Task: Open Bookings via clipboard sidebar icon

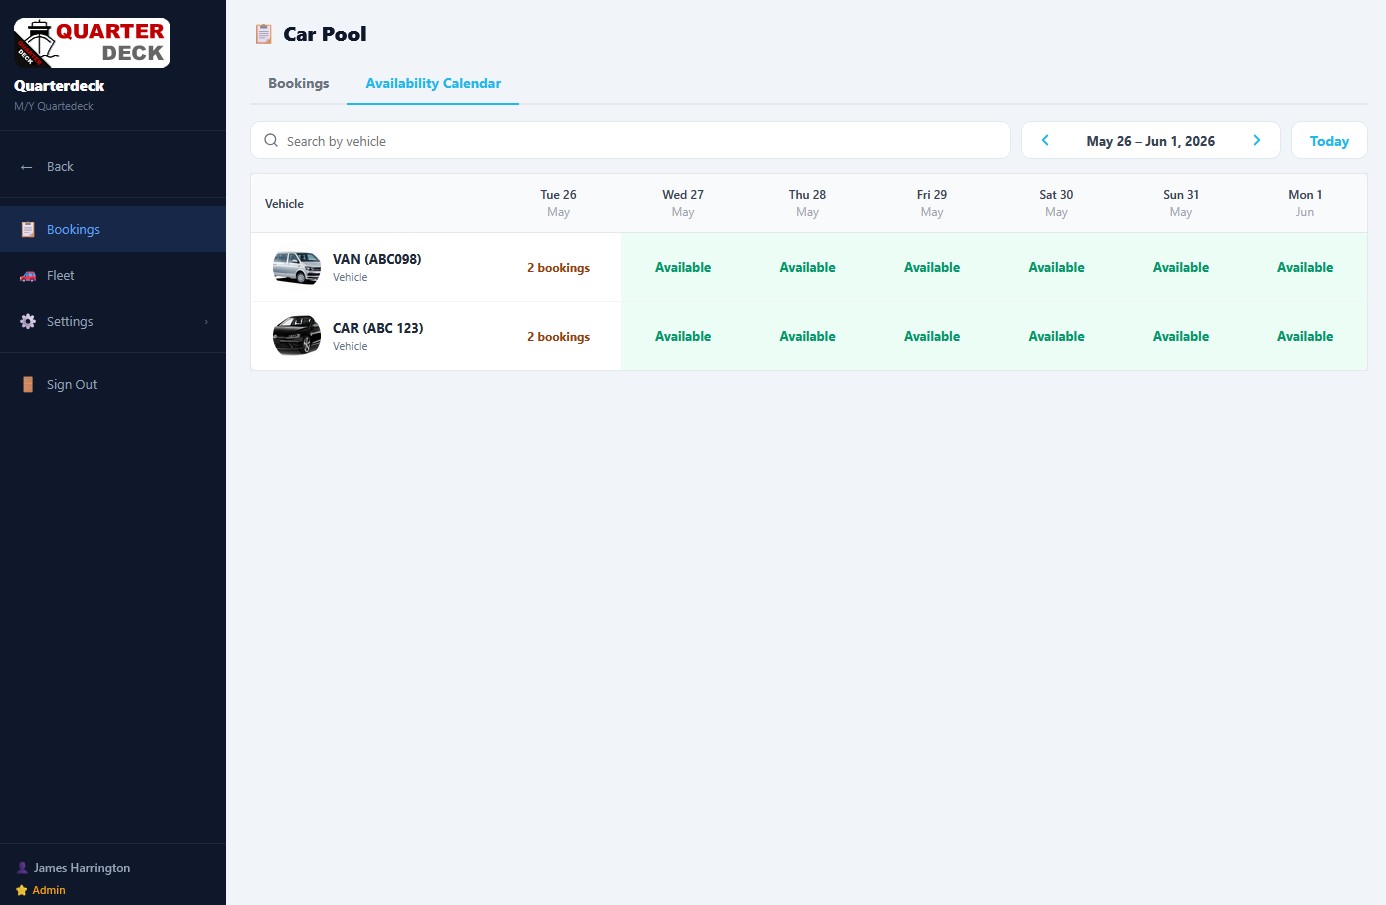Action: point(28,229)
